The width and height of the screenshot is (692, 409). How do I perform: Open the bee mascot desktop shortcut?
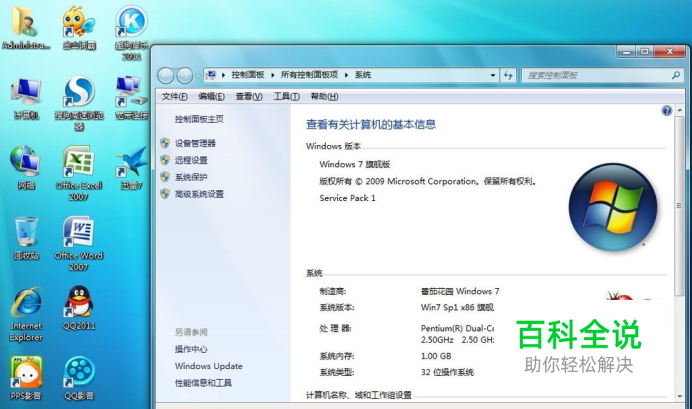(79, 26)
